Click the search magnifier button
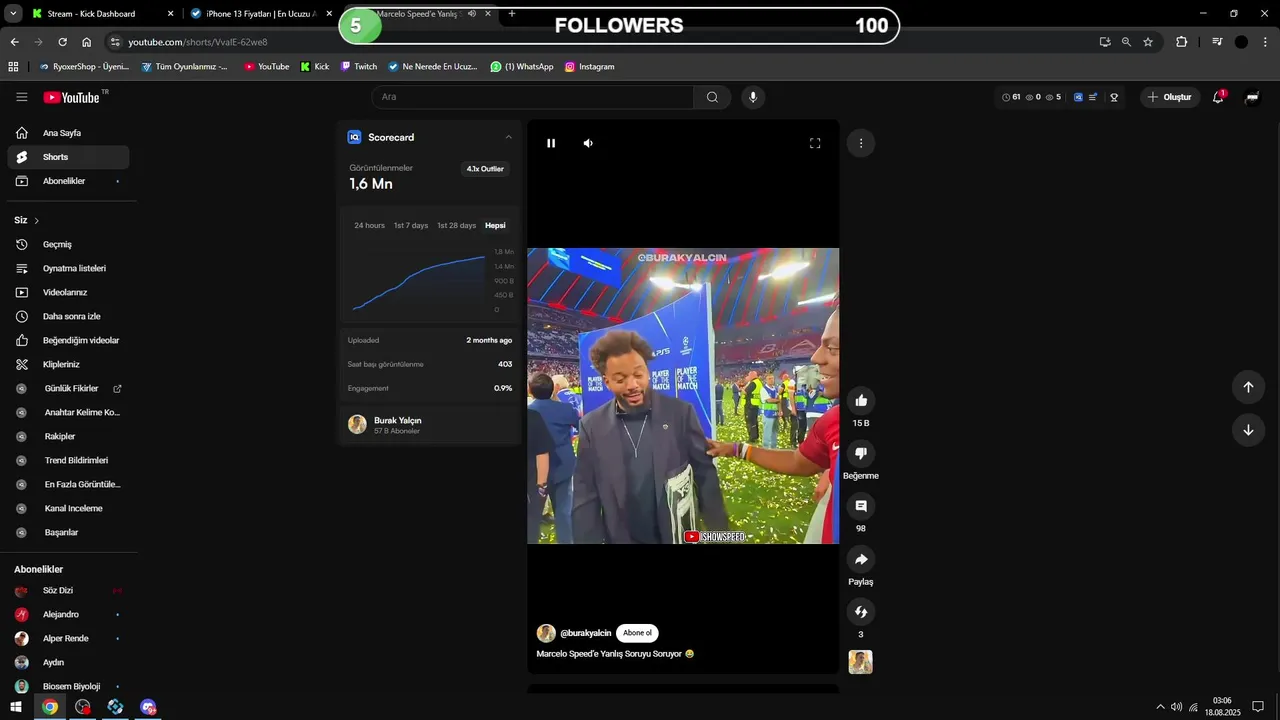 pos(712,97)
